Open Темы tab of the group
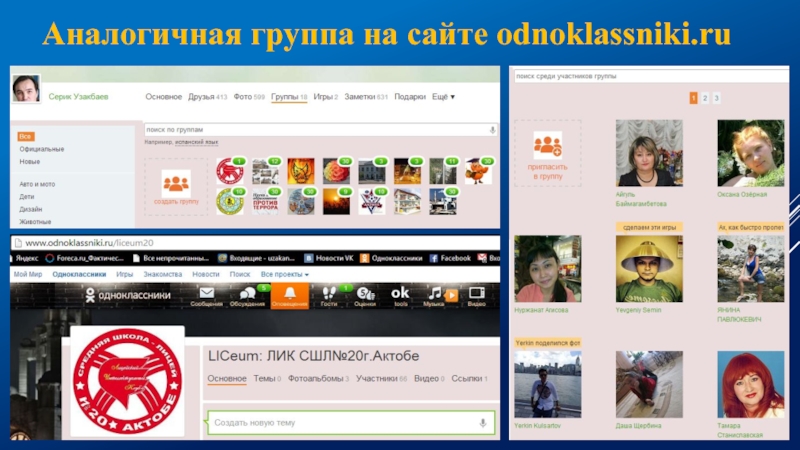Image resolution: width=800 pixels, height=450 pixels. [x=267, y=378]
